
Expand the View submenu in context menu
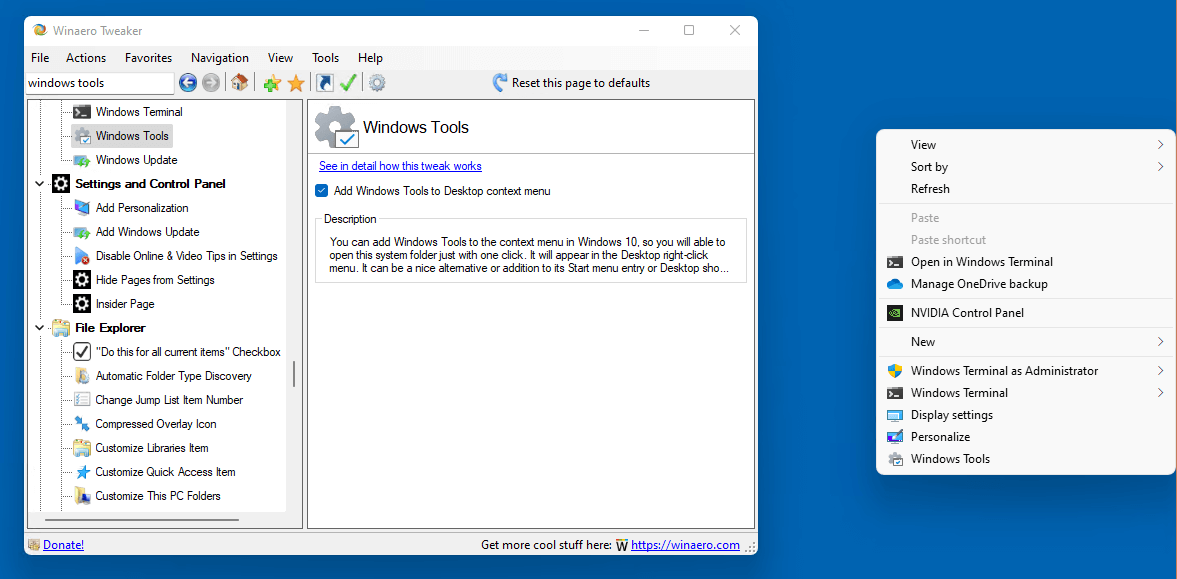coord(1160,145)
